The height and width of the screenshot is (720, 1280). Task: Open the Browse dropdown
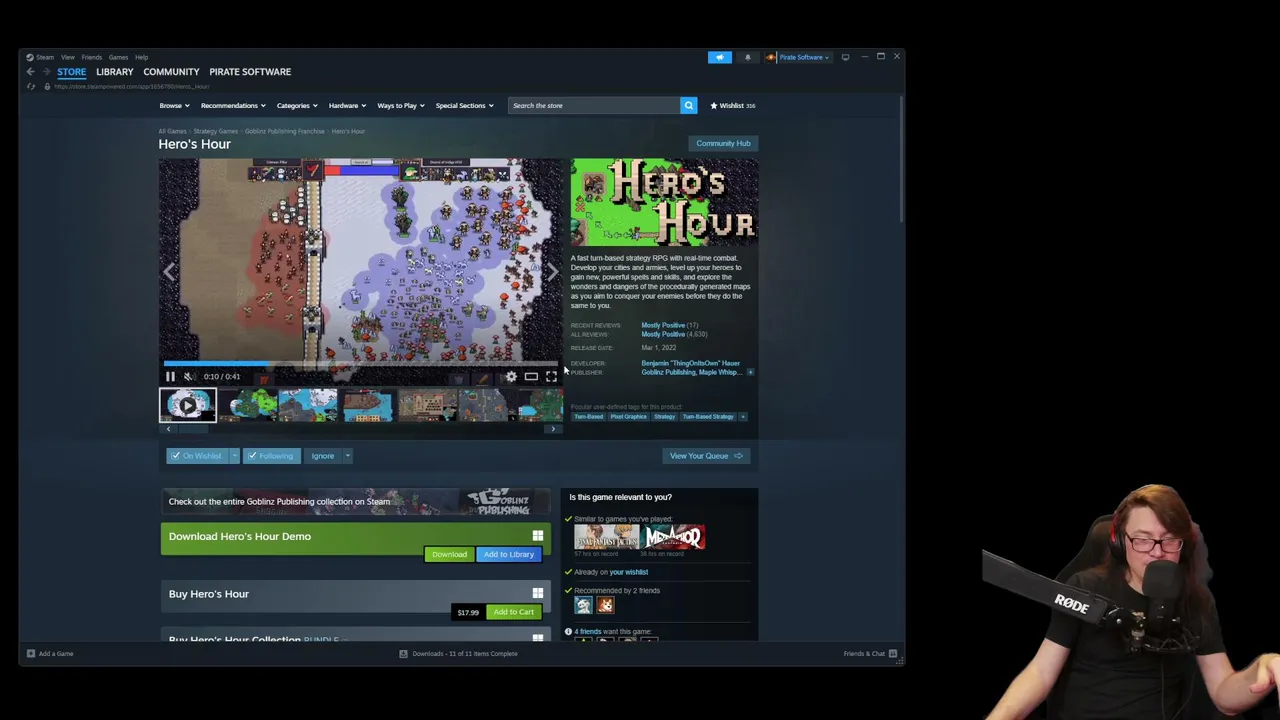coord(174,105)
